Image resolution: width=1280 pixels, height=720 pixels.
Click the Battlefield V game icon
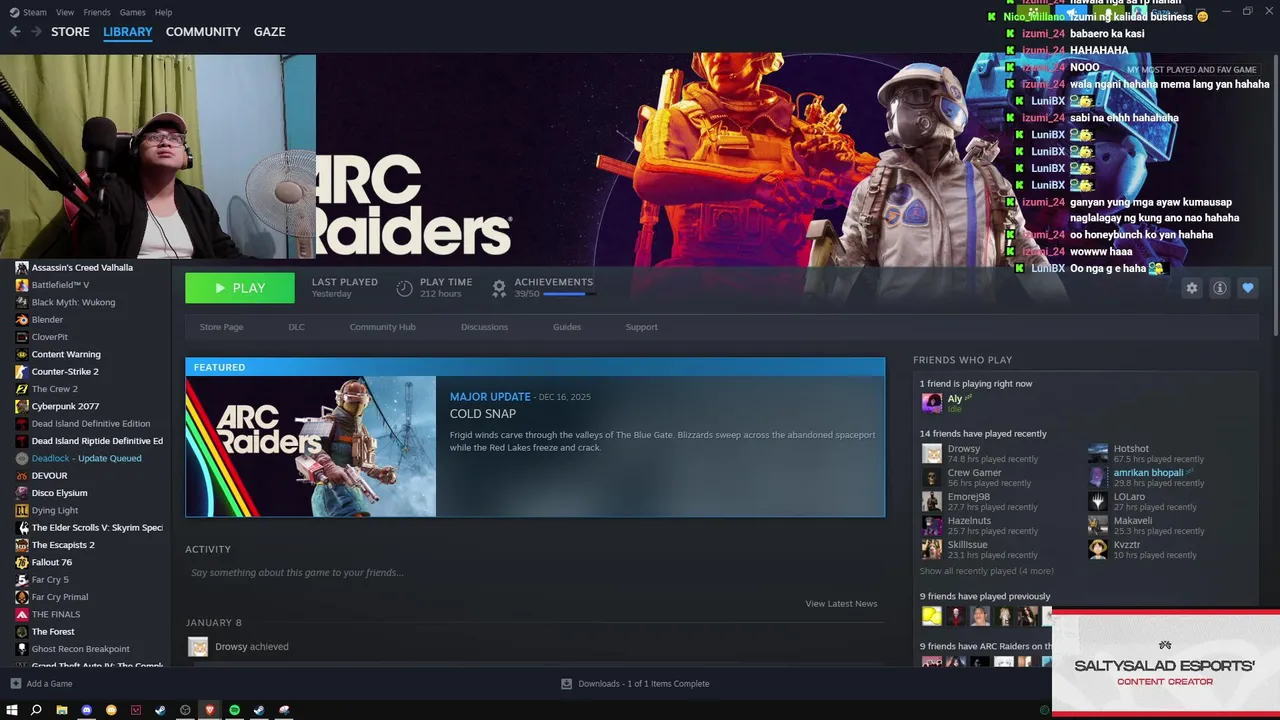click(22, 285)
